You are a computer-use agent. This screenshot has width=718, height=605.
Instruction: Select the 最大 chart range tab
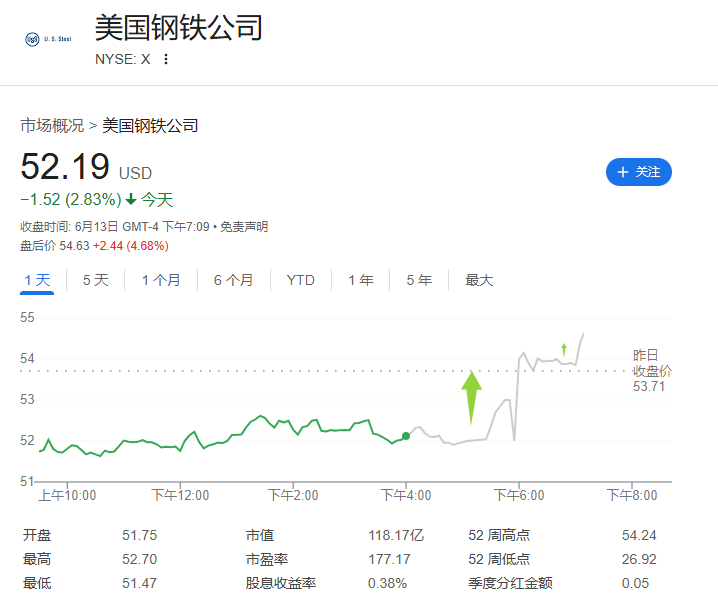[479, 280]
